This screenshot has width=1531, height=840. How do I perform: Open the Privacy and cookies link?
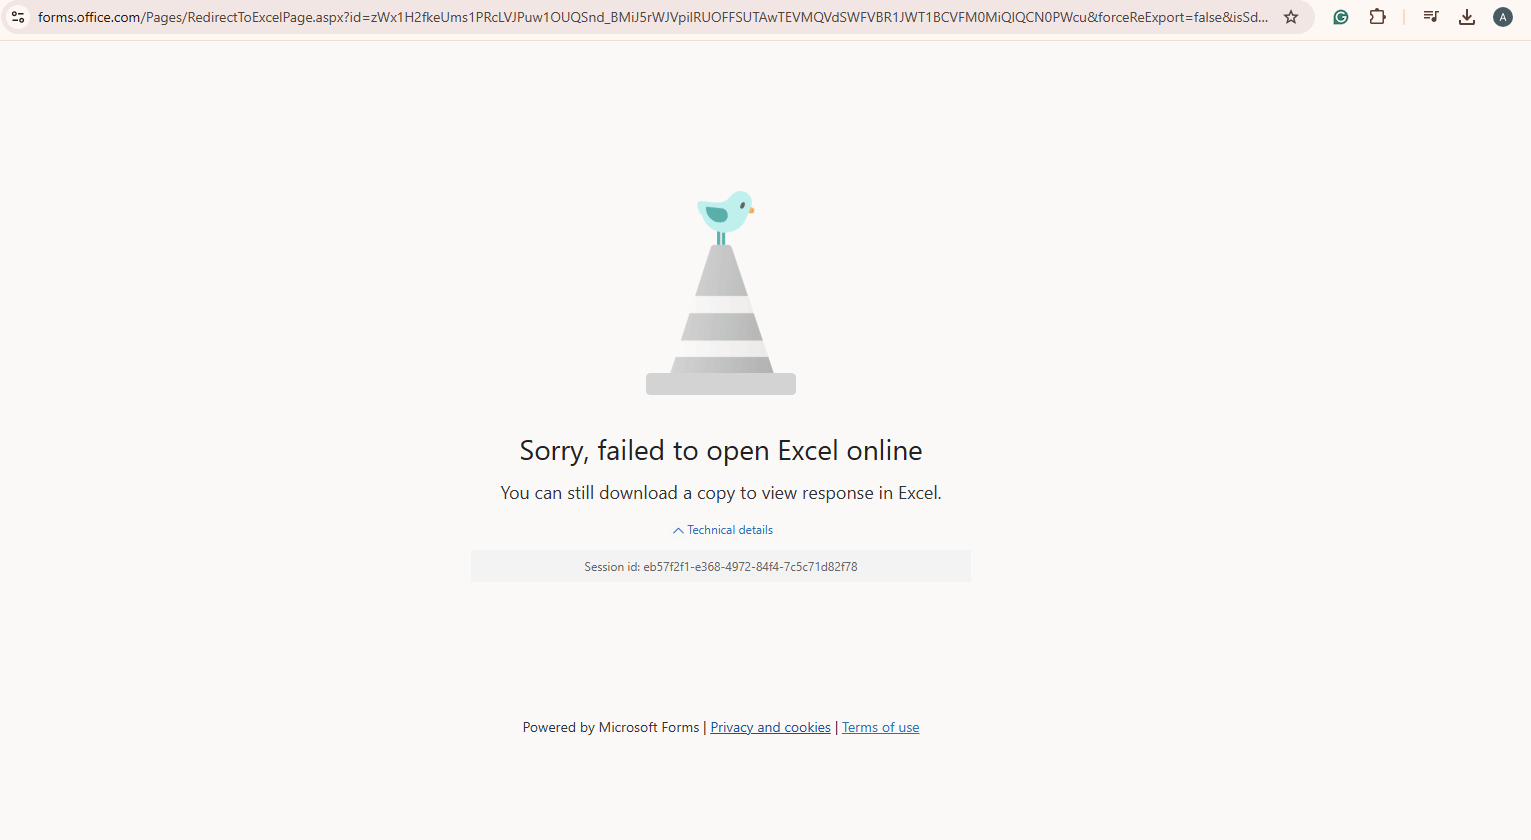click(770, 727)
